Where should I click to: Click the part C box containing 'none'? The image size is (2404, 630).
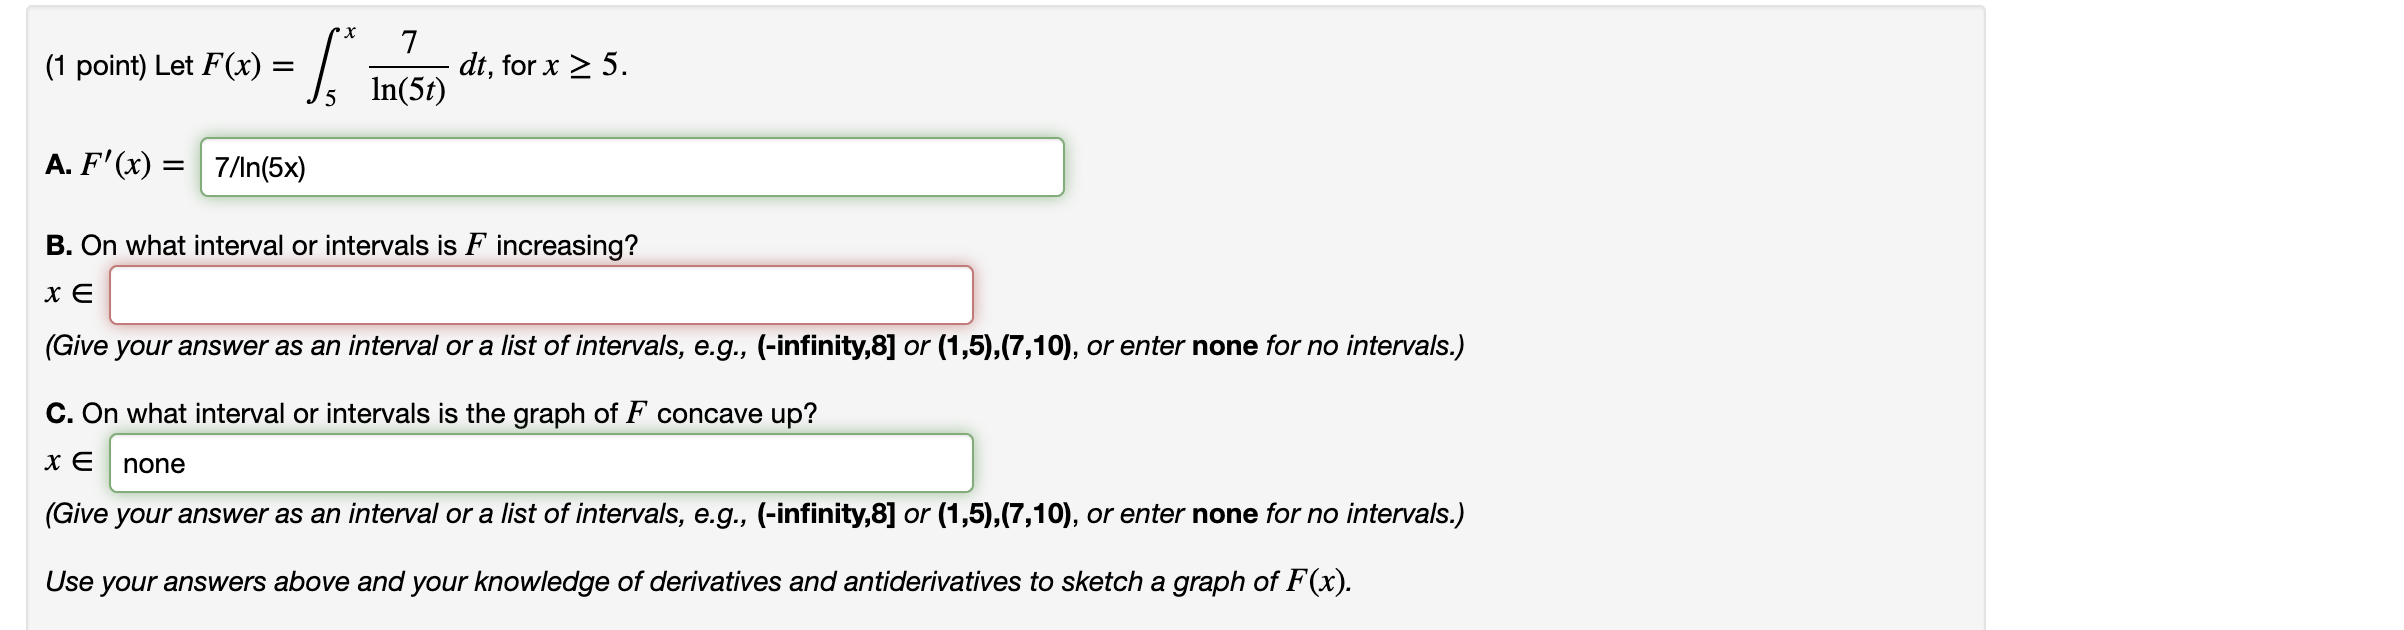click(540, 463)
